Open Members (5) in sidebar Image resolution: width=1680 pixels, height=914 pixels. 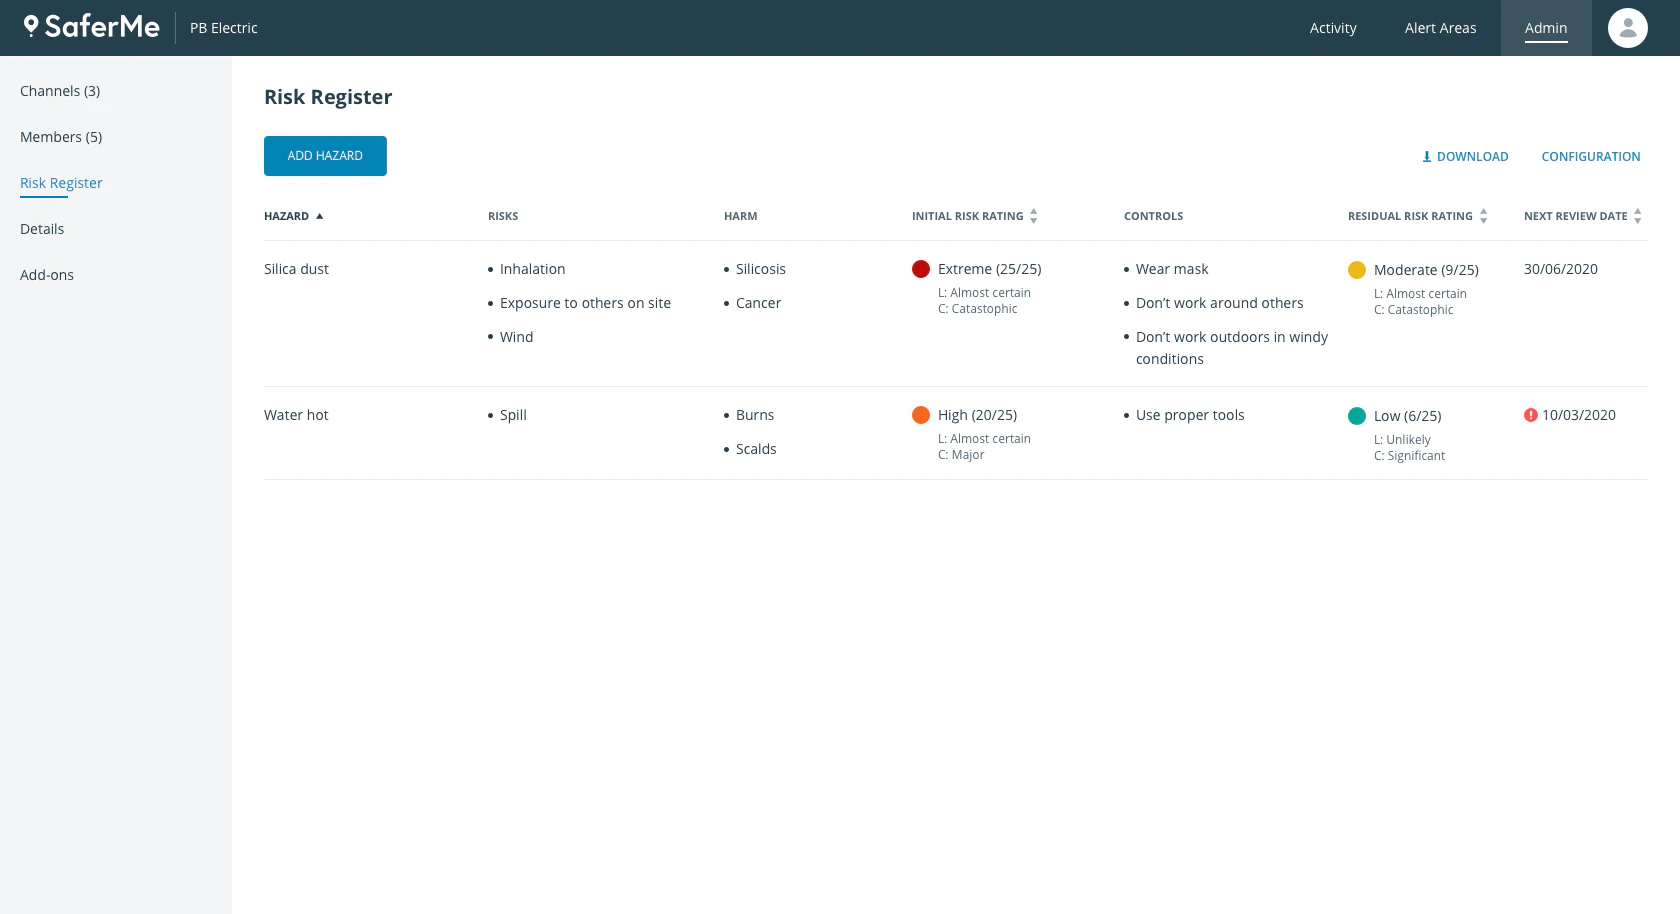tap(61, 137)
